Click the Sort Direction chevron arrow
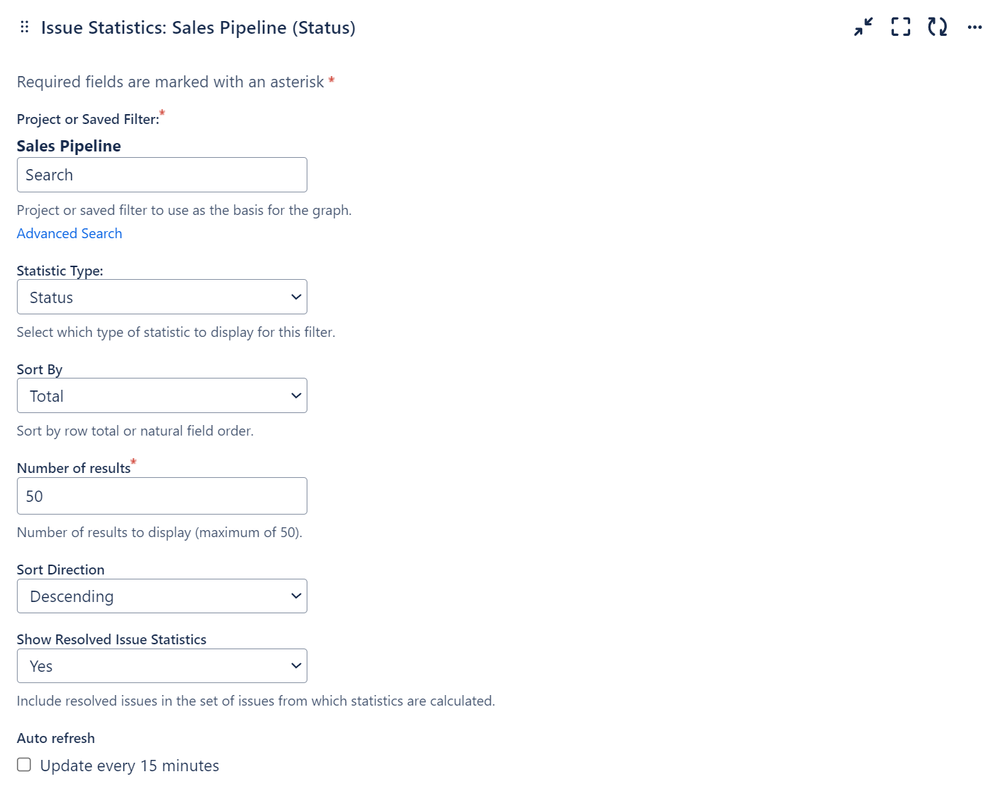The image size is (999, 800). pos(296,596)
